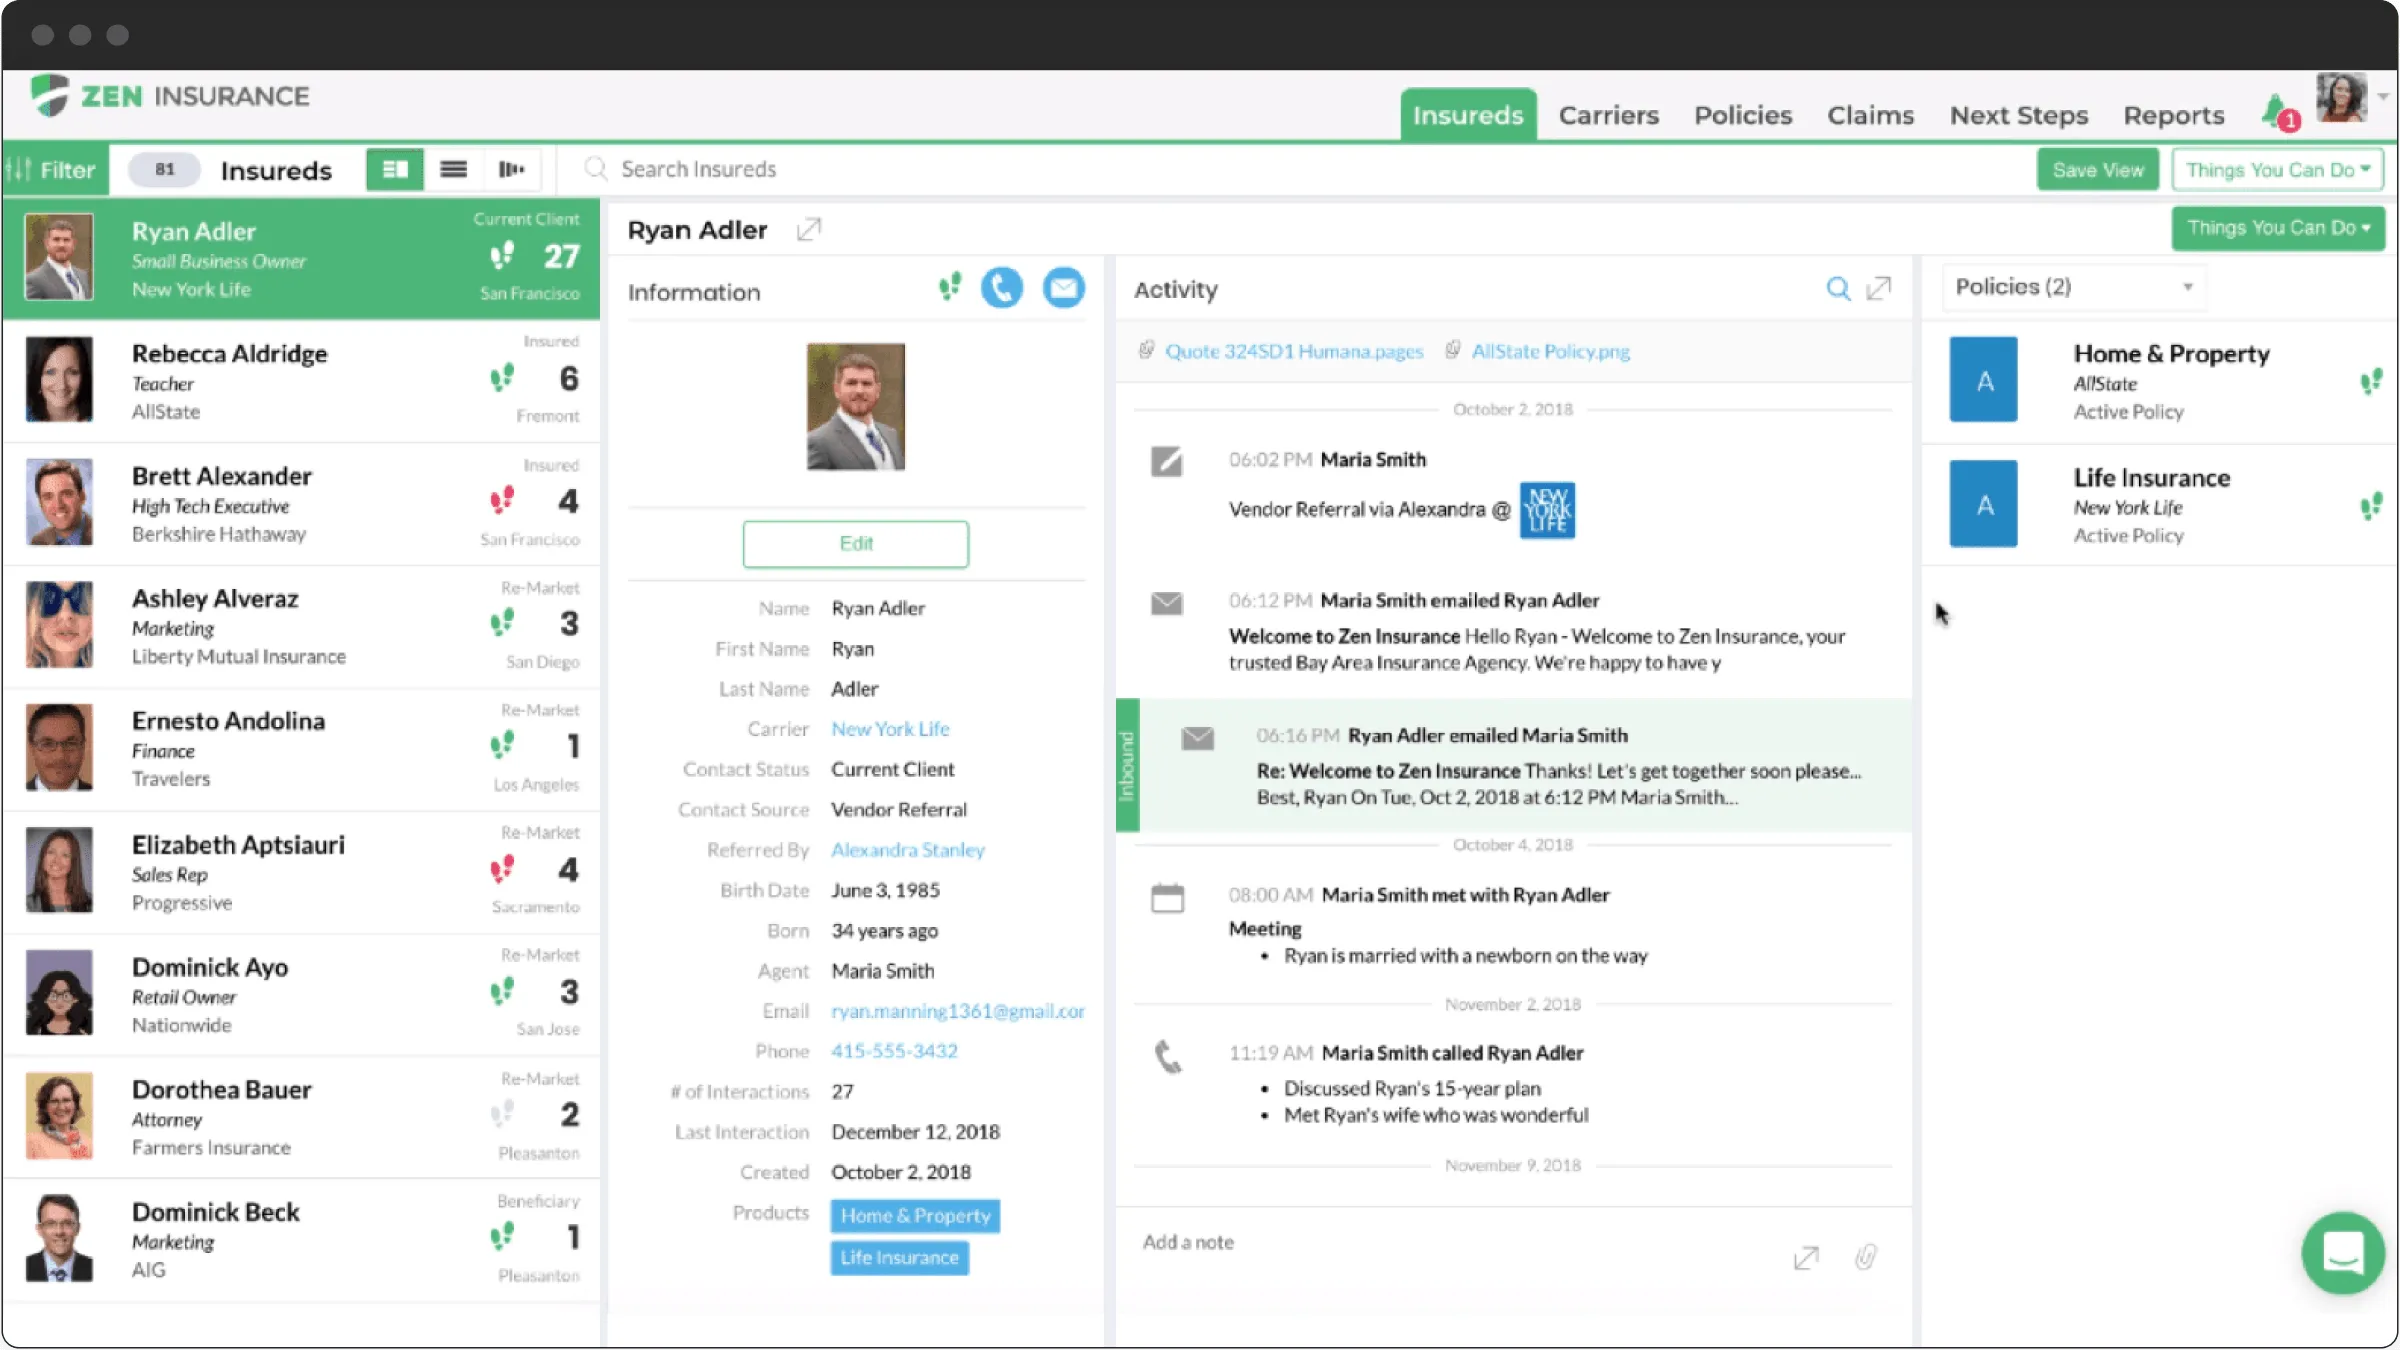Click the Alexandra Stanley referral link

coord(909,850)
